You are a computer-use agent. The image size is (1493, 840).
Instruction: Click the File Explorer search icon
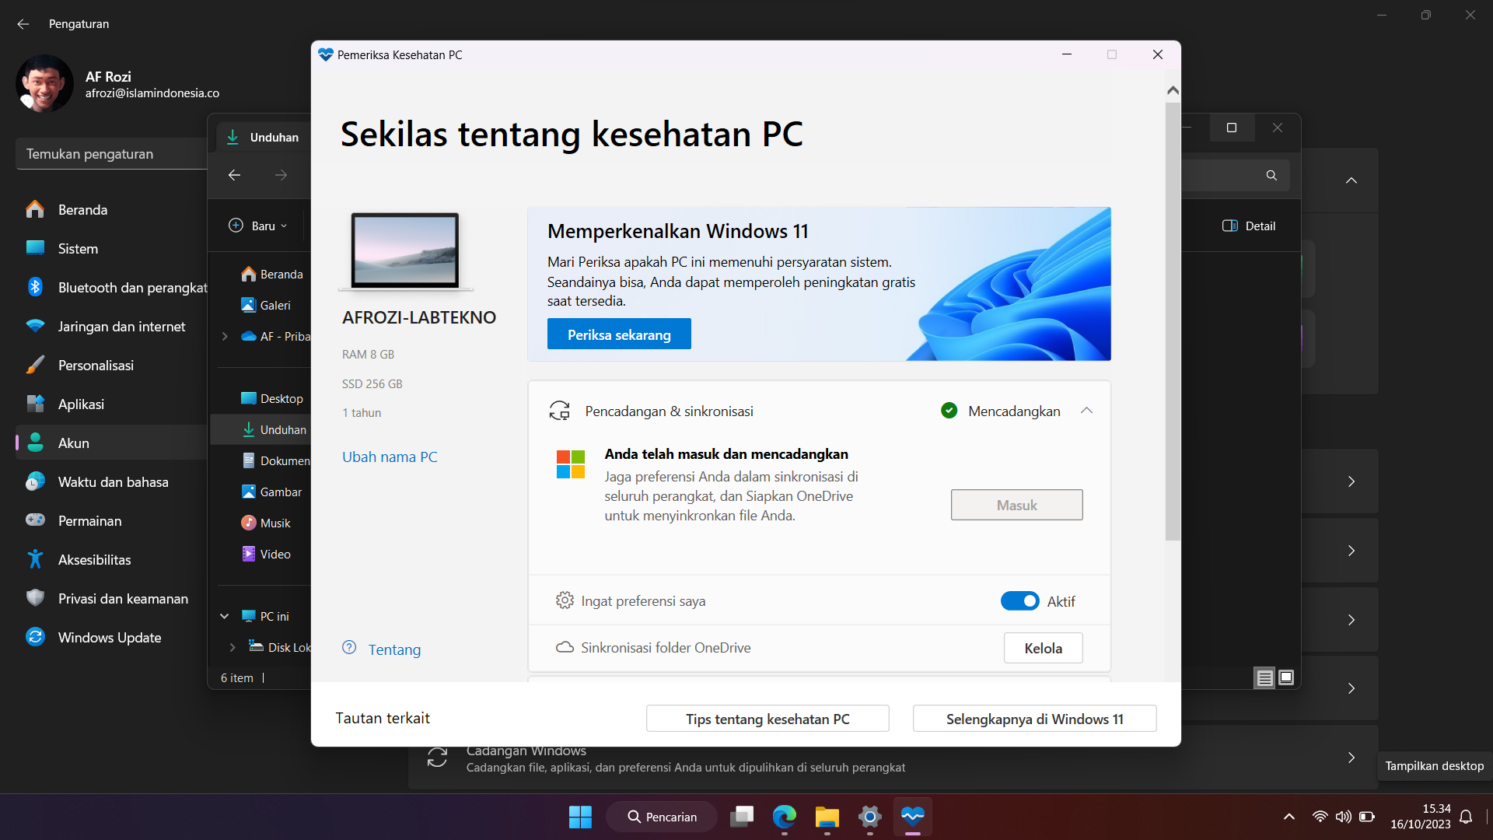(1271, 175)
